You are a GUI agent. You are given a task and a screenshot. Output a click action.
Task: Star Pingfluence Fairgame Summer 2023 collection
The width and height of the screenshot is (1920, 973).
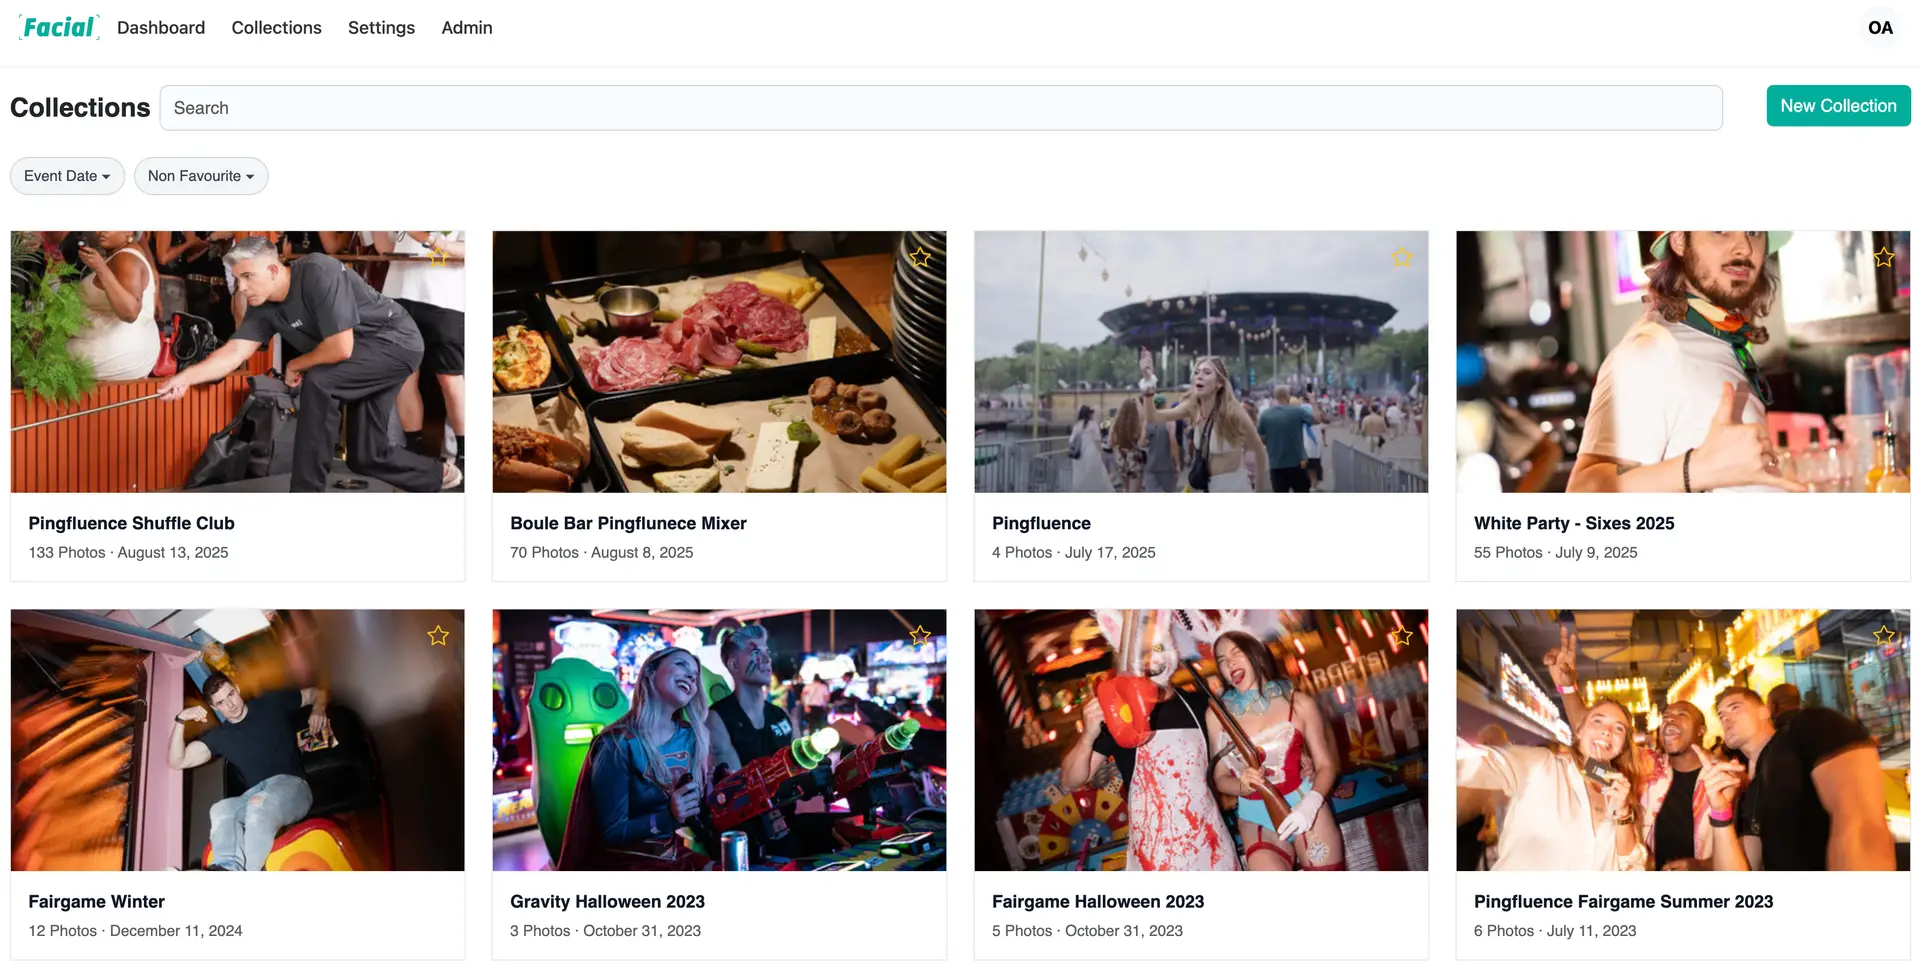pos(1884,635)
